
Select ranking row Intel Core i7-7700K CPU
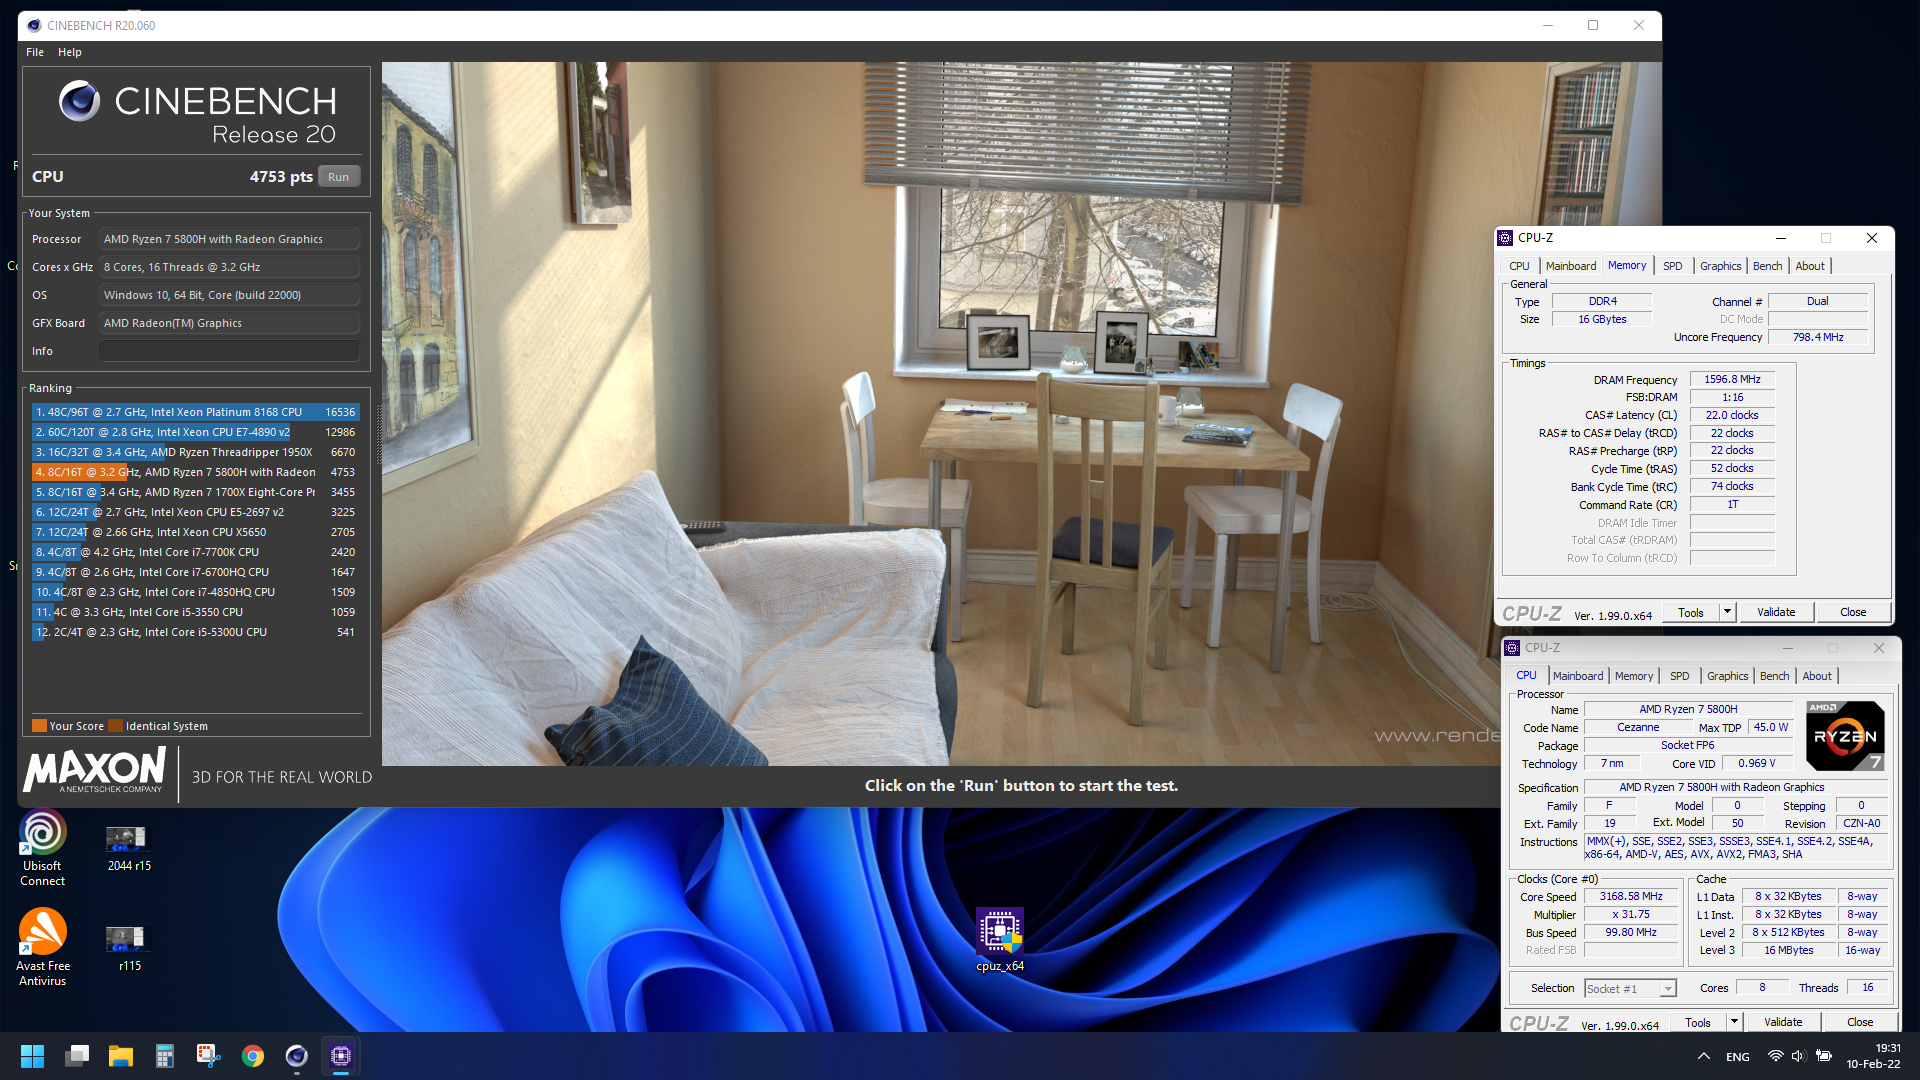coord(195,552)
